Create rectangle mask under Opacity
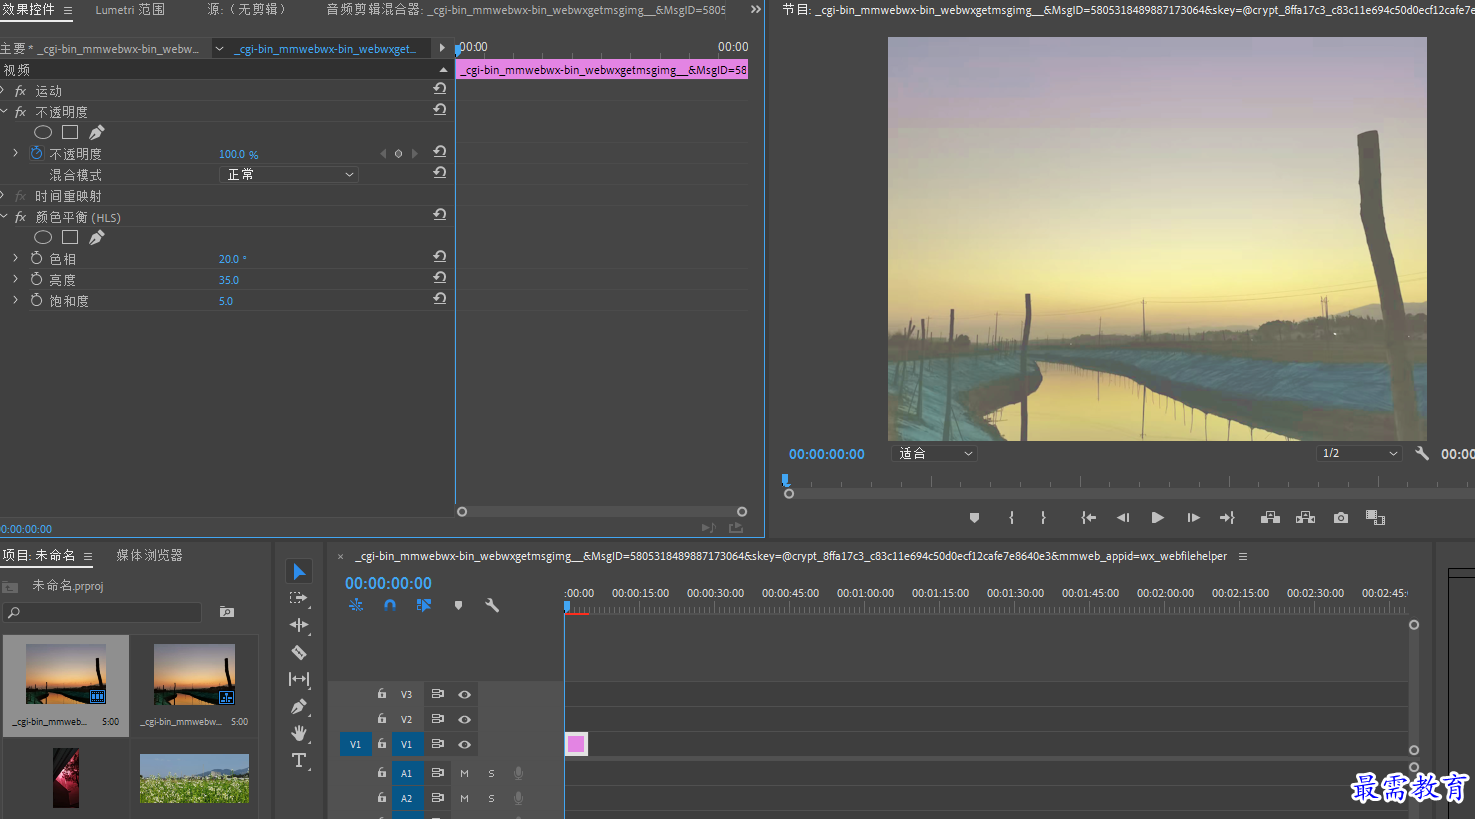The height and width of the screenshot is (819, 1475). [70, 132]
